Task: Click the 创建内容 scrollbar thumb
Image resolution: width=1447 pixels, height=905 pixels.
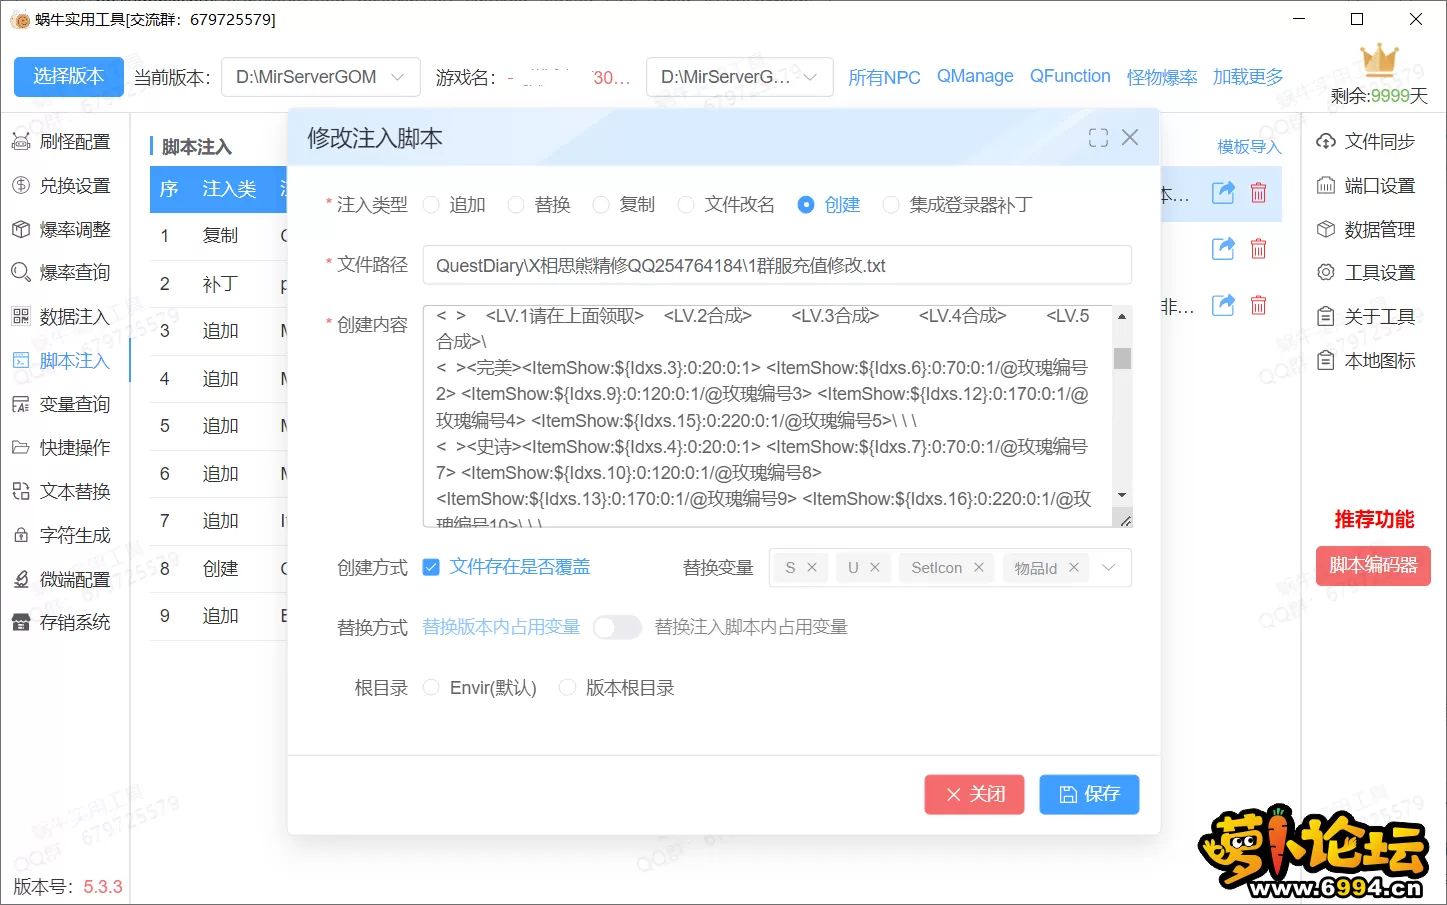Action: (1122, 357)
